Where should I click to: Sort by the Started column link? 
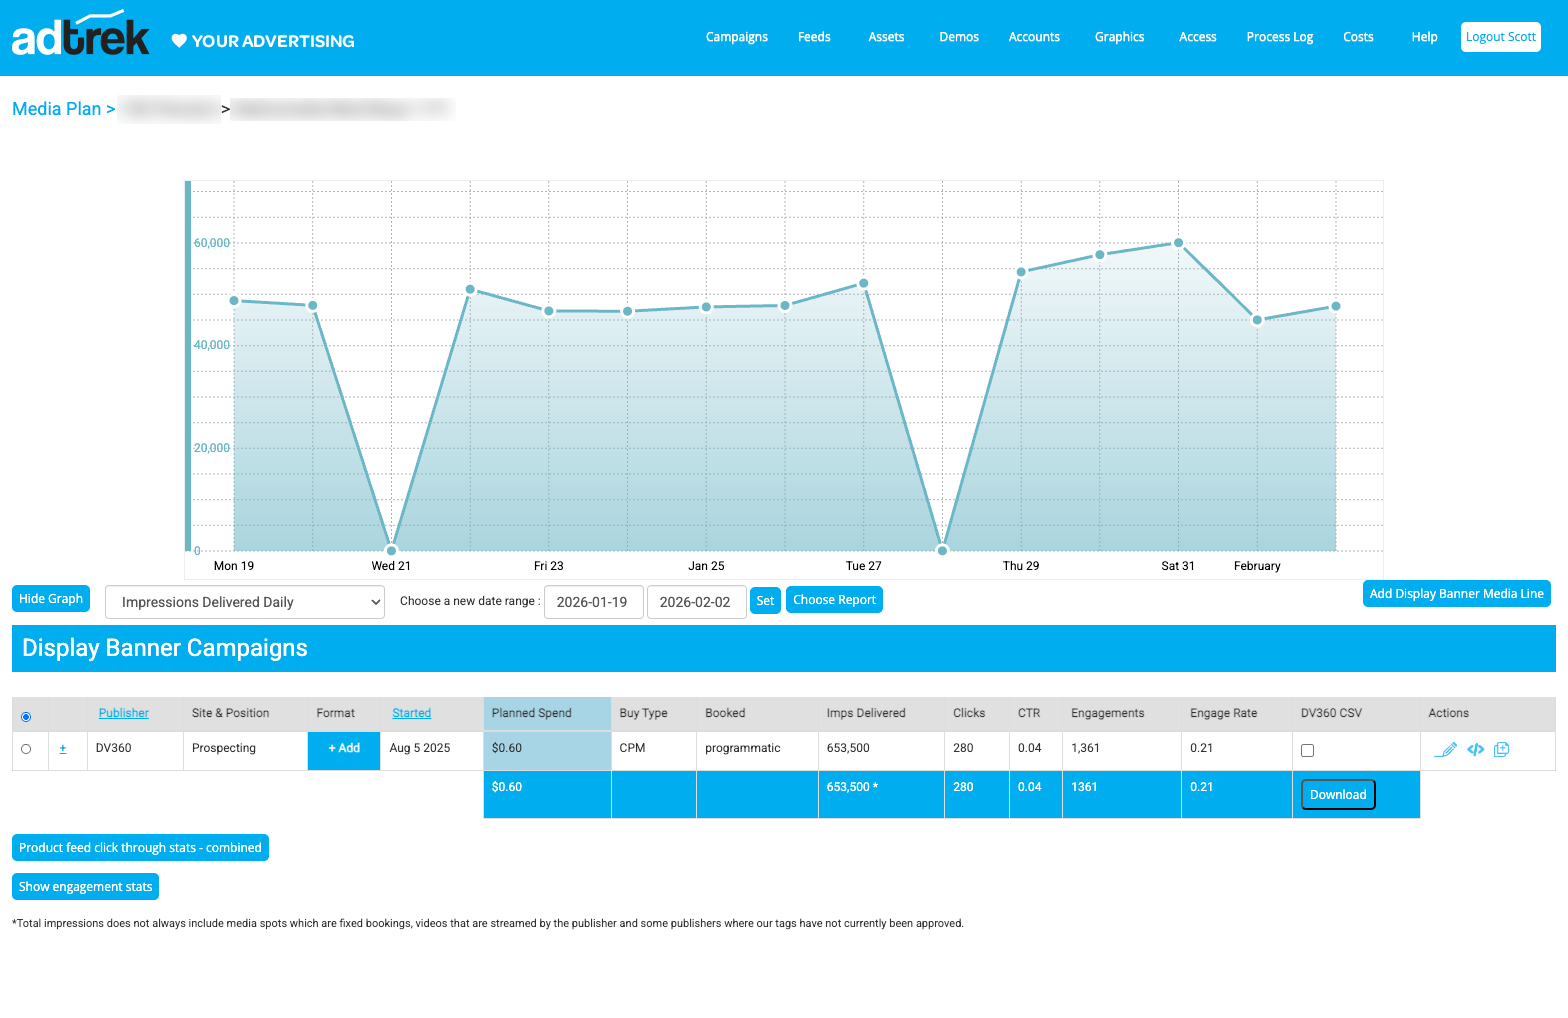coord(412,713)
